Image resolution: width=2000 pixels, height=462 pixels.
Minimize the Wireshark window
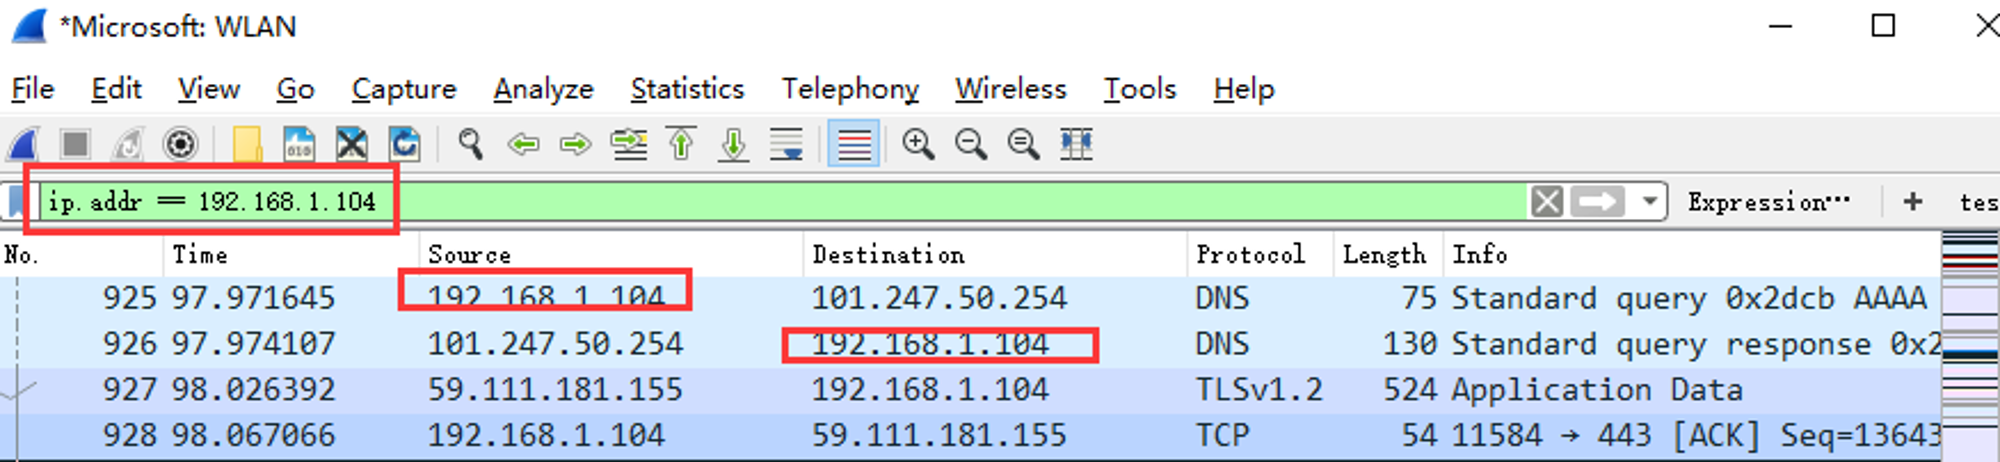(x=1781, y=26)
